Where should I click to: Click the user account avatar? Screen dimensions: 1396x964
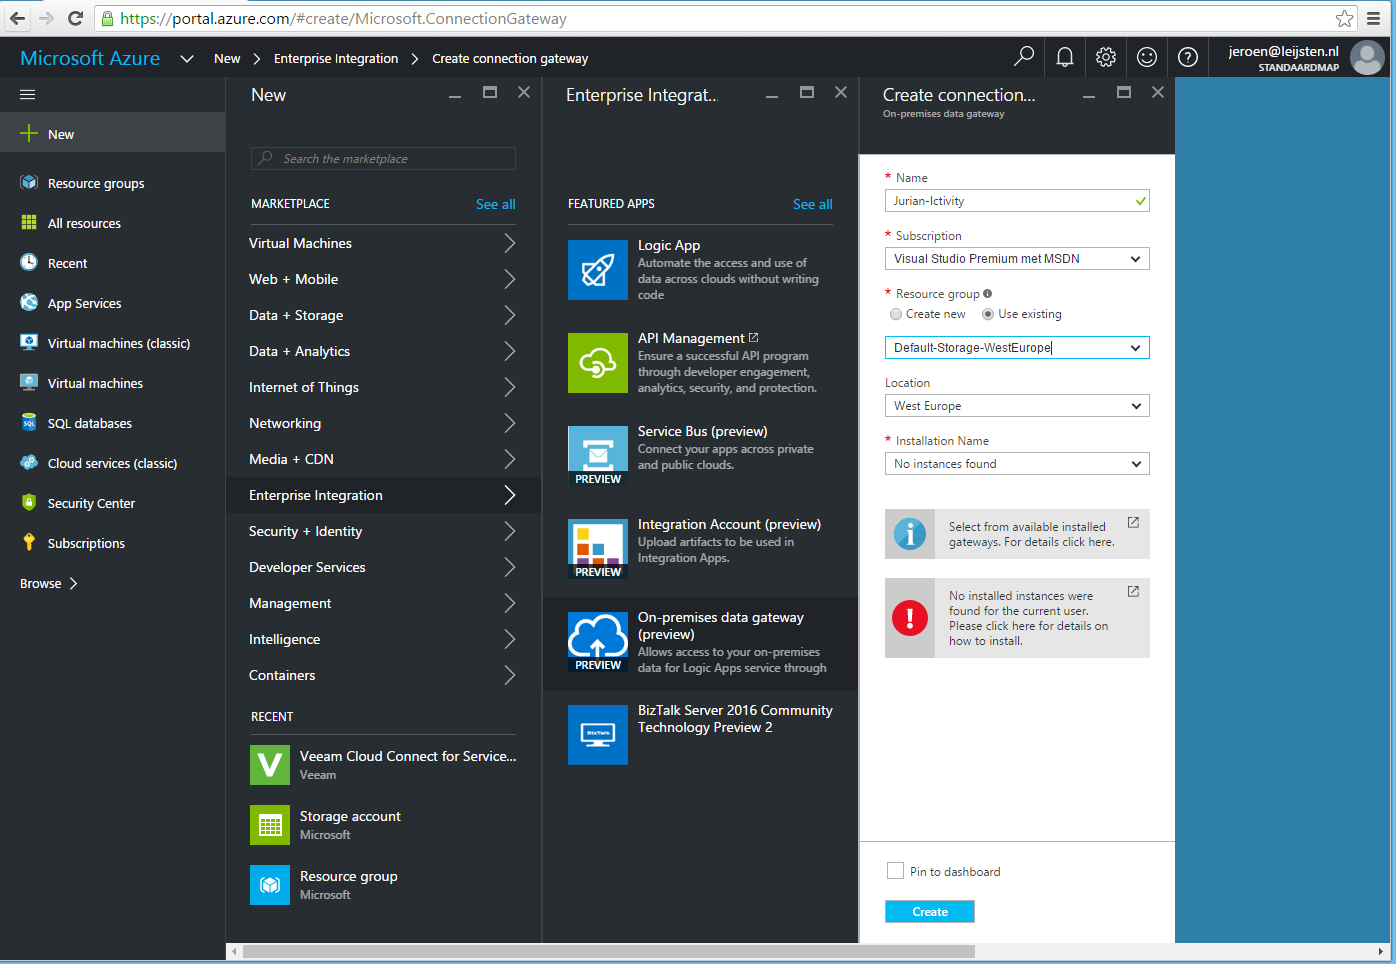pyautogui.click(x=1367, y=58)
